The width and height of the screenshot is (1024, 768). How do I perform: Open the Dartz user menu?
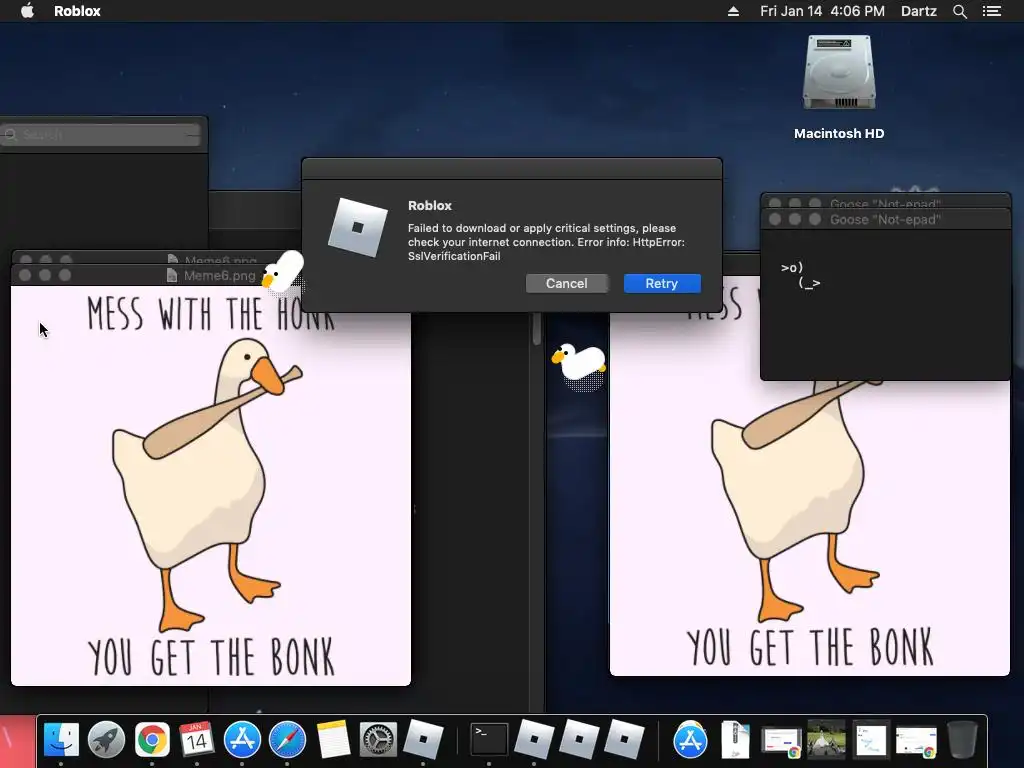click(918, 11)
